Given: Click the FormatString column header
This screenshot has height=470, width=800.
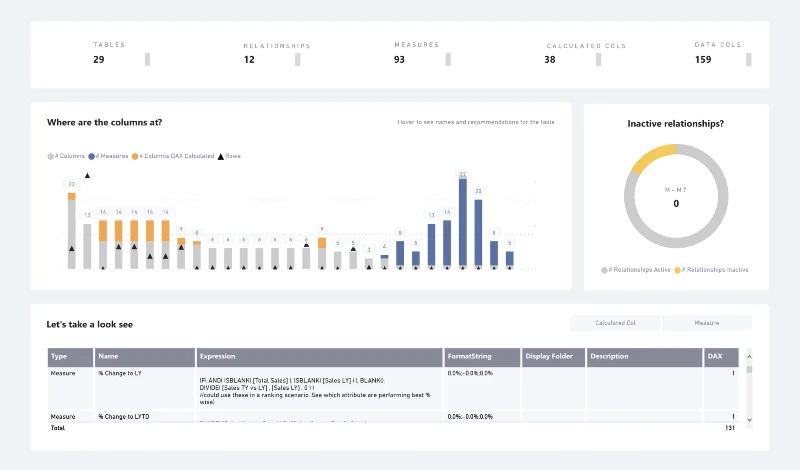Looking at the screenshot, I should (482, 357).
